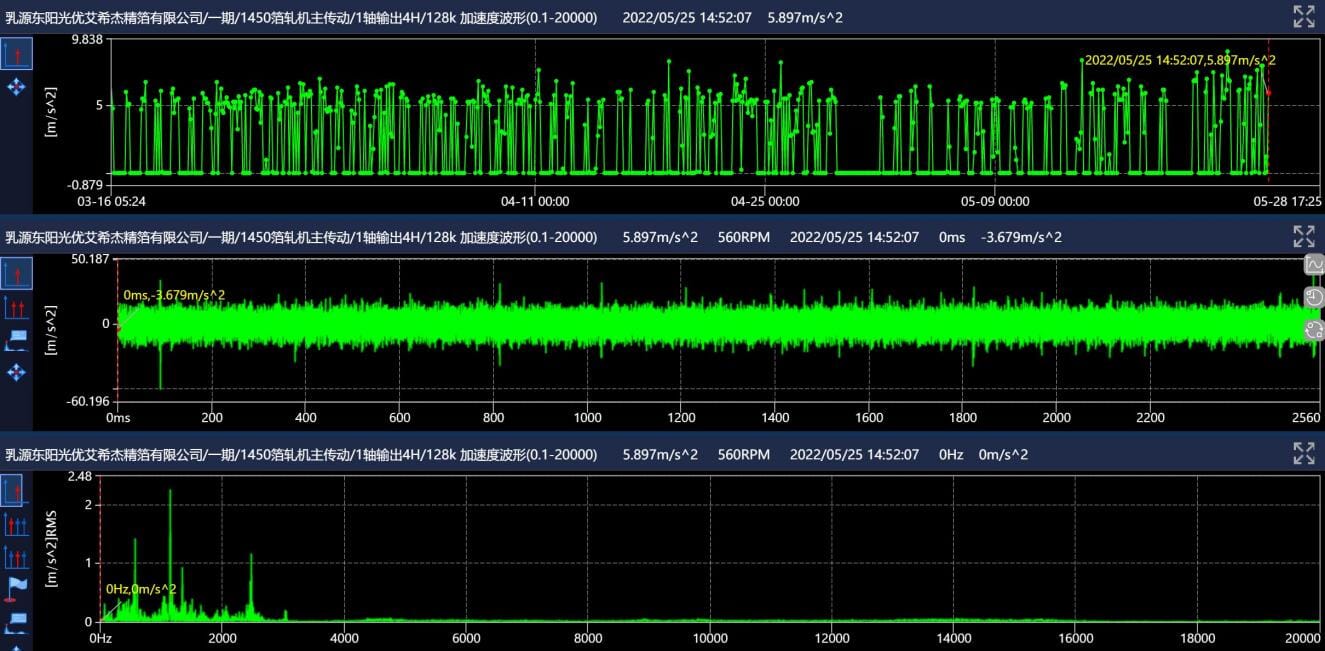Image resolution: width=1325 pixels, height=651 pixels.
Task: Choose sideband cursor tool in spectrum panel
Action: 16,557
